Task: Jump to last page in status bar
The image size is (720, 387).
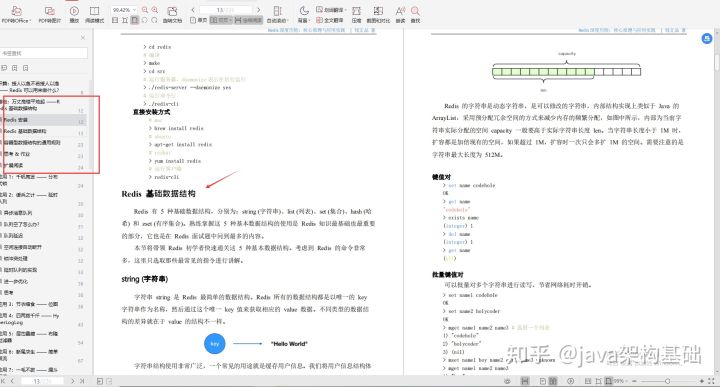Action: pos(82,381)
